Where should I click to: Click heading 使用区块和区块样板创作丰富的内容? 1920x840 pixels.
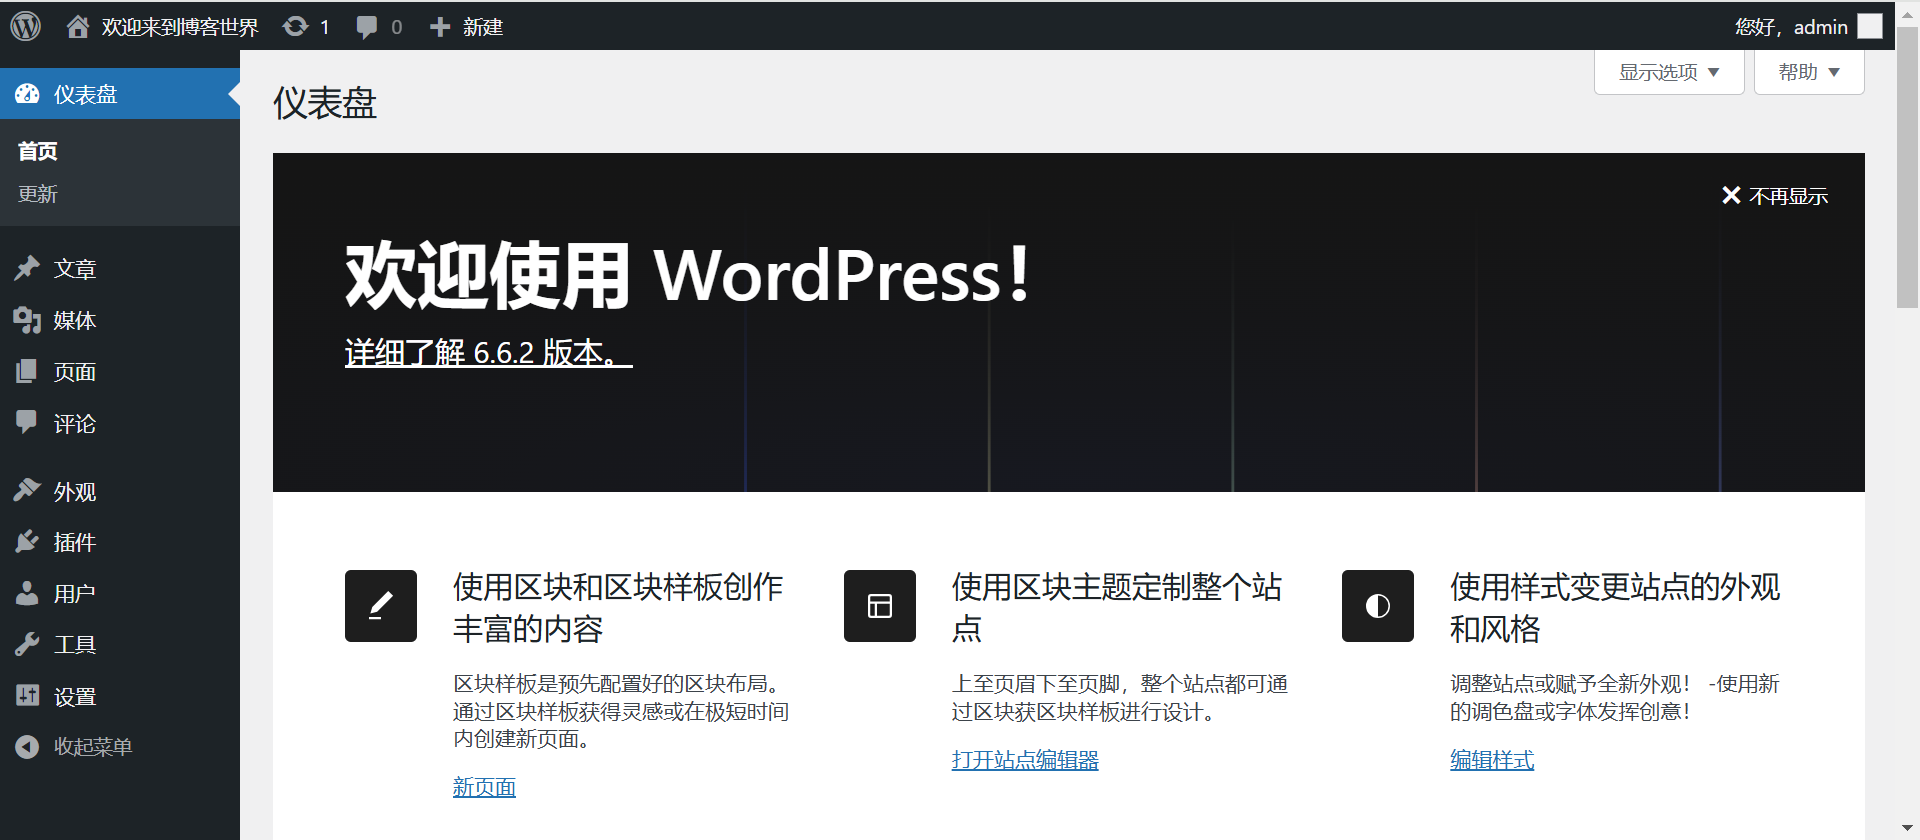pos(618,608)
